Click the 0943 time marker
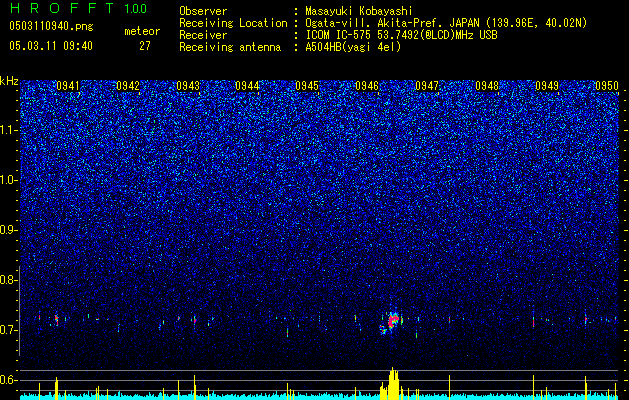 188,86
